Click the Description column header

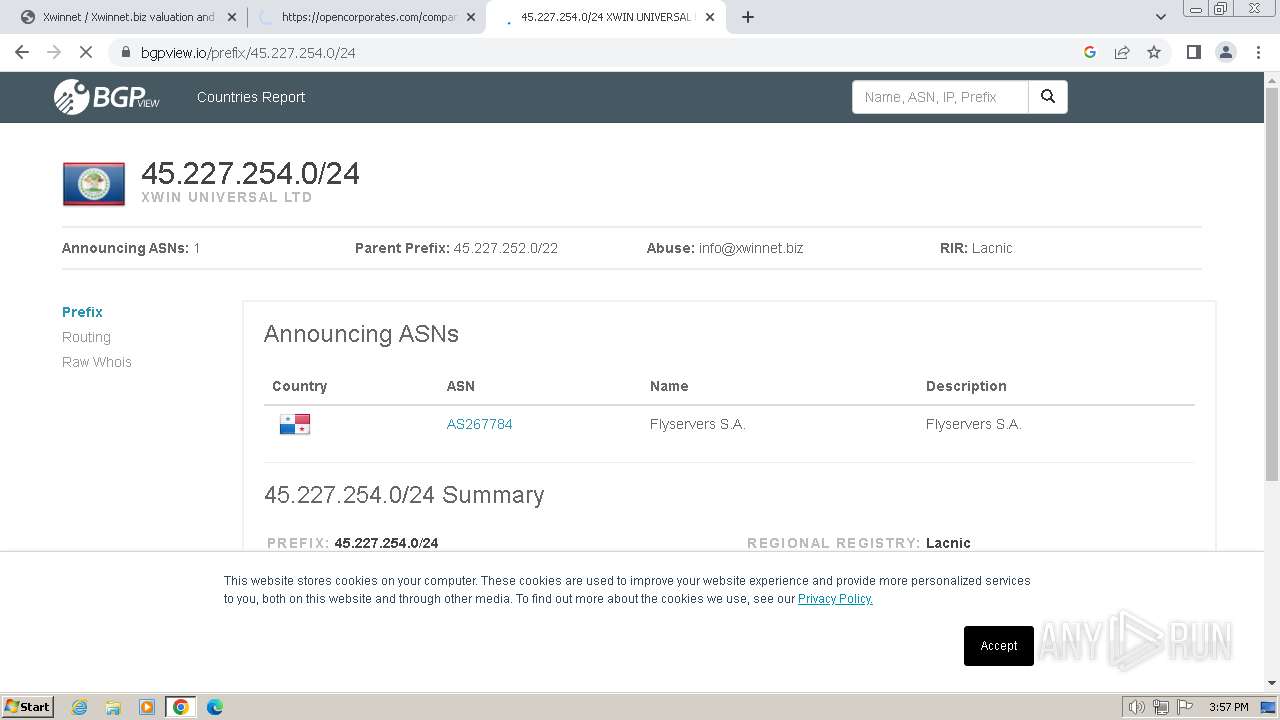[966, 386]
